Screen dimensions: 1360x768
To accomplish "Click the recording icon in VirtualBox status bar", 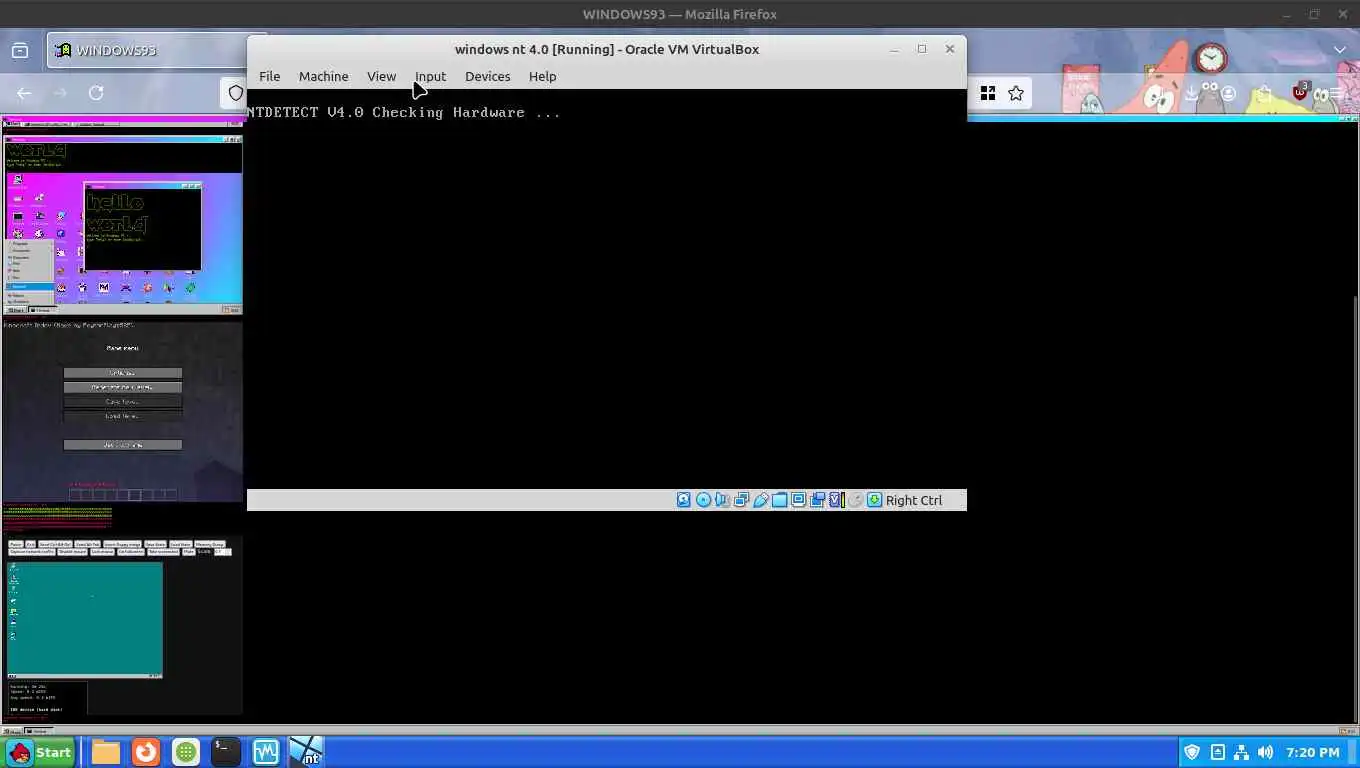I will tap(817, 500).
